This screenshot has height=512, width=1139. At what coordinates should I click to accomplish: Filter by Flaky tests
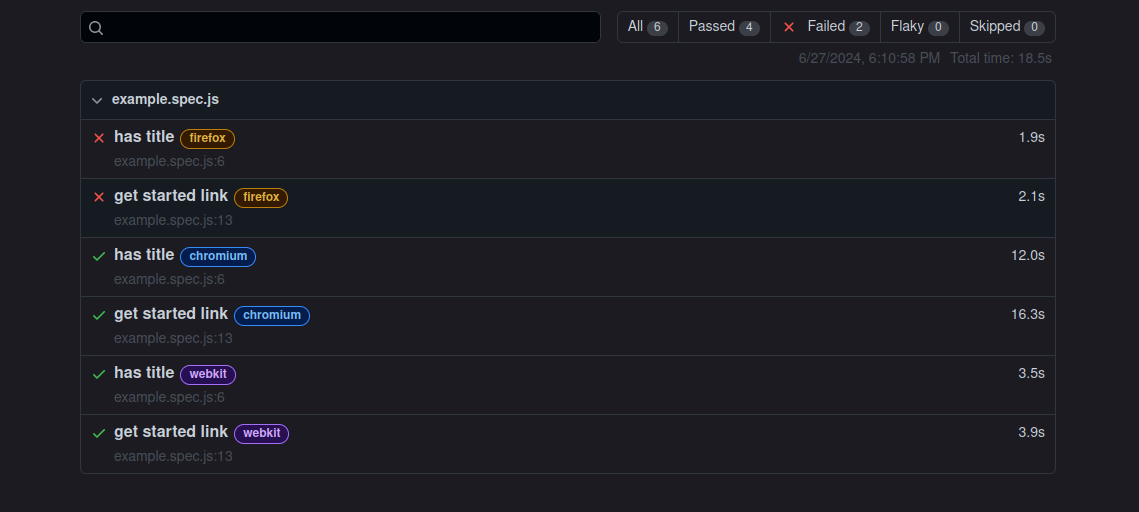pyautogui.click(x=919, y=27)
